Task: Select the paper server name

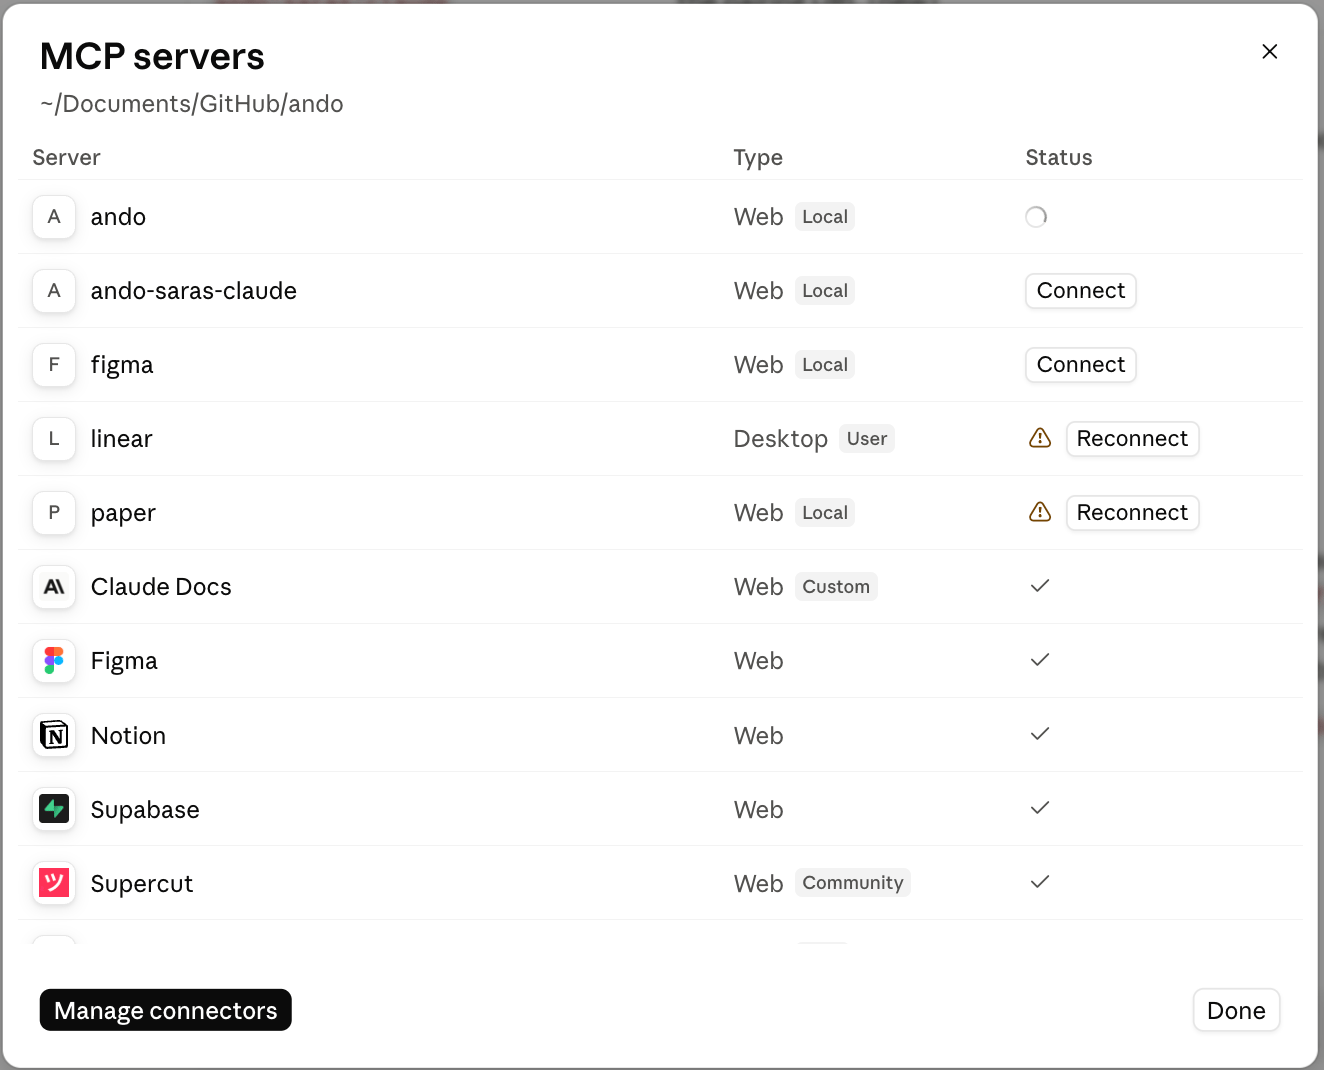Action: [x=123, y=513]
